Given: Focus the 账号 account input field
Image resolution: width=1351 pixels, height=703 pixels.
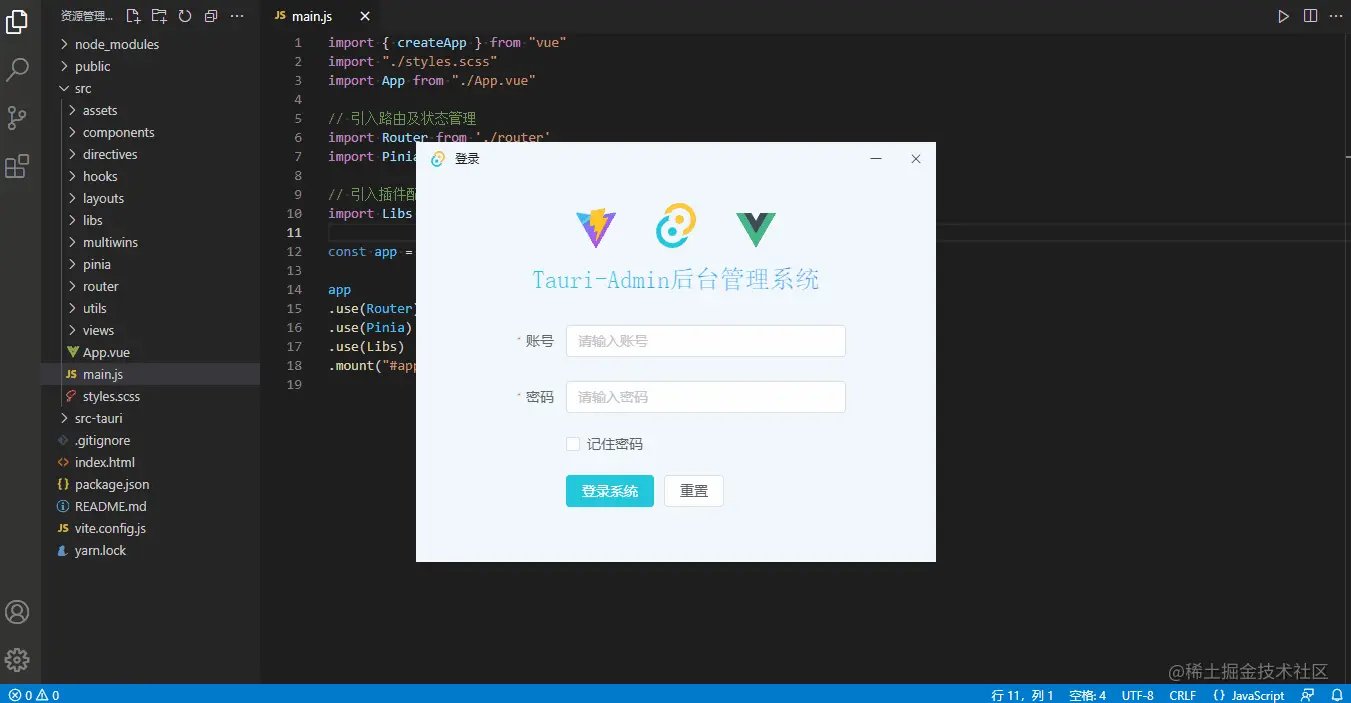Looking at the screenshot, I should (706, 341).
